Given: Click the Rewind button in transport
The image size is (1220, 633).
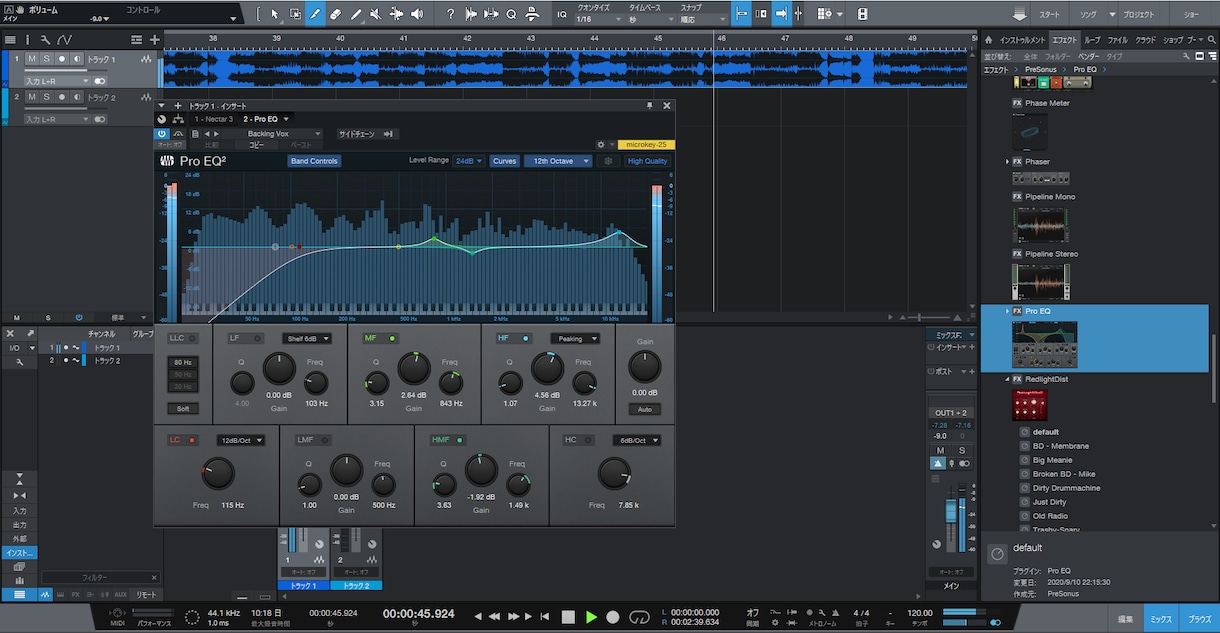Looking at the screenshot, I should [x=493, y=617].
